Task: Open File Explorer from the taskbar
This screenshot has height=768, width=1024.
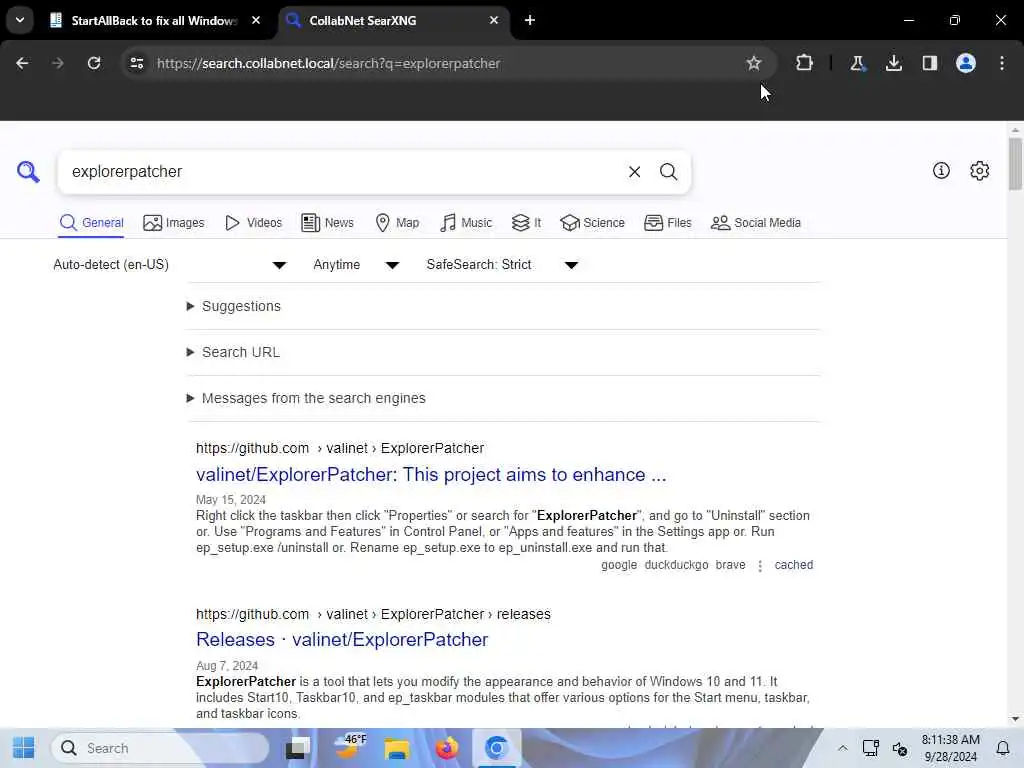Action: 396,748
